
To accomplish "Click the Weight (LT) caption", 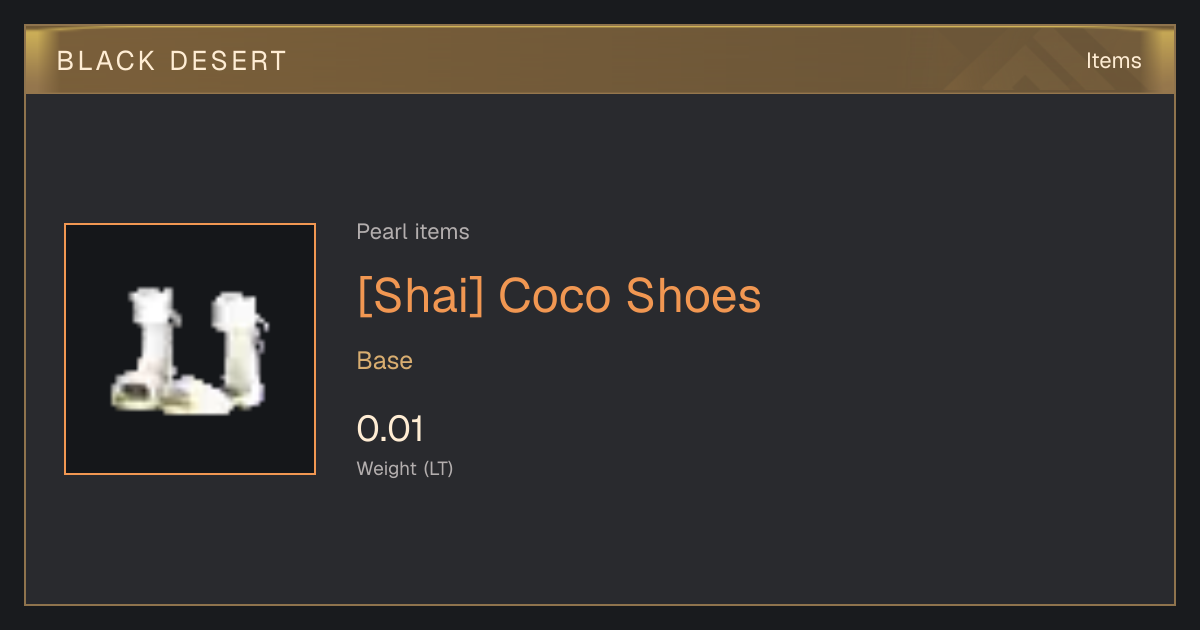I will [405, 468].
